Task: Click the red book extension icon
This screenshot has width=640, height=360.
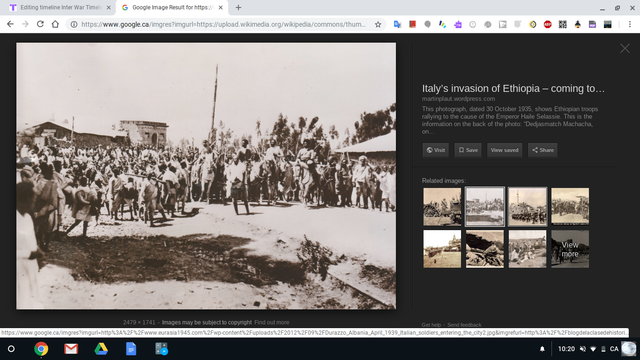Action: (x=412, y=24)
